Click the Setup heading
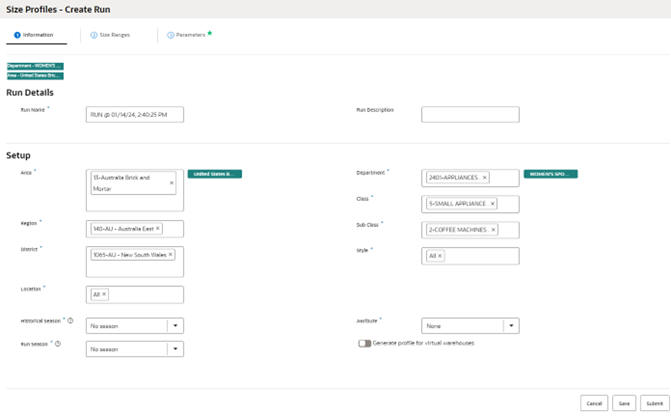Image resolution: width=671 pixels, height=417 pixels. [x=18, y=155]
